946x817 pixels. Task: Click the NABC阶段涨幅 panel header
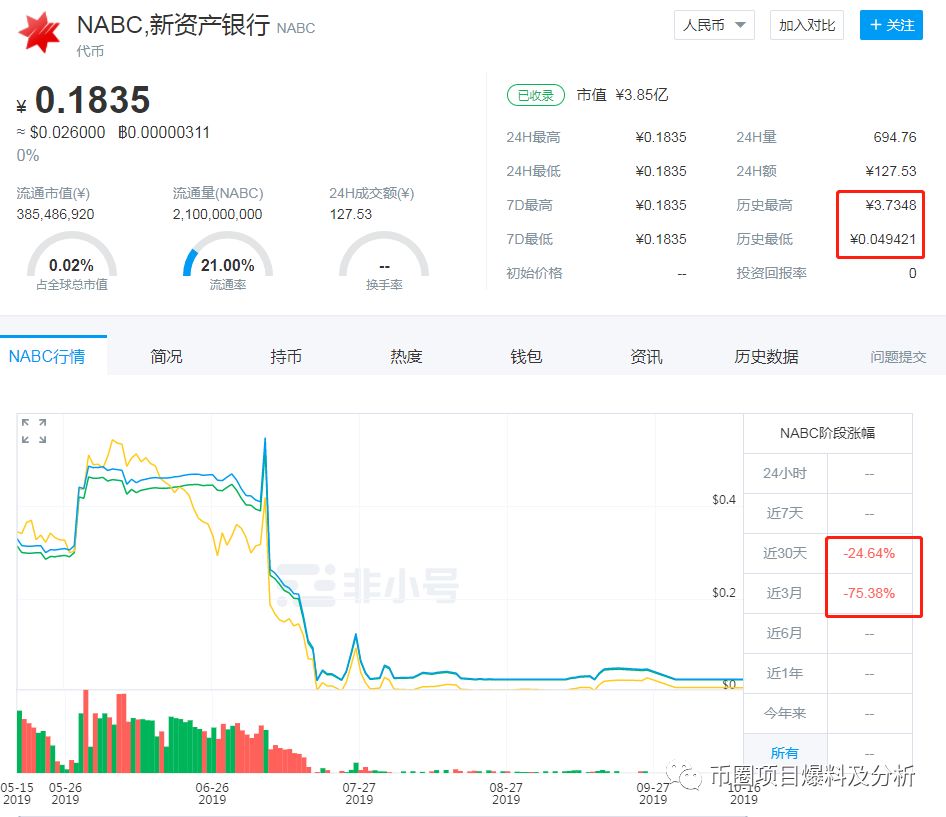[x=828, y=433]
